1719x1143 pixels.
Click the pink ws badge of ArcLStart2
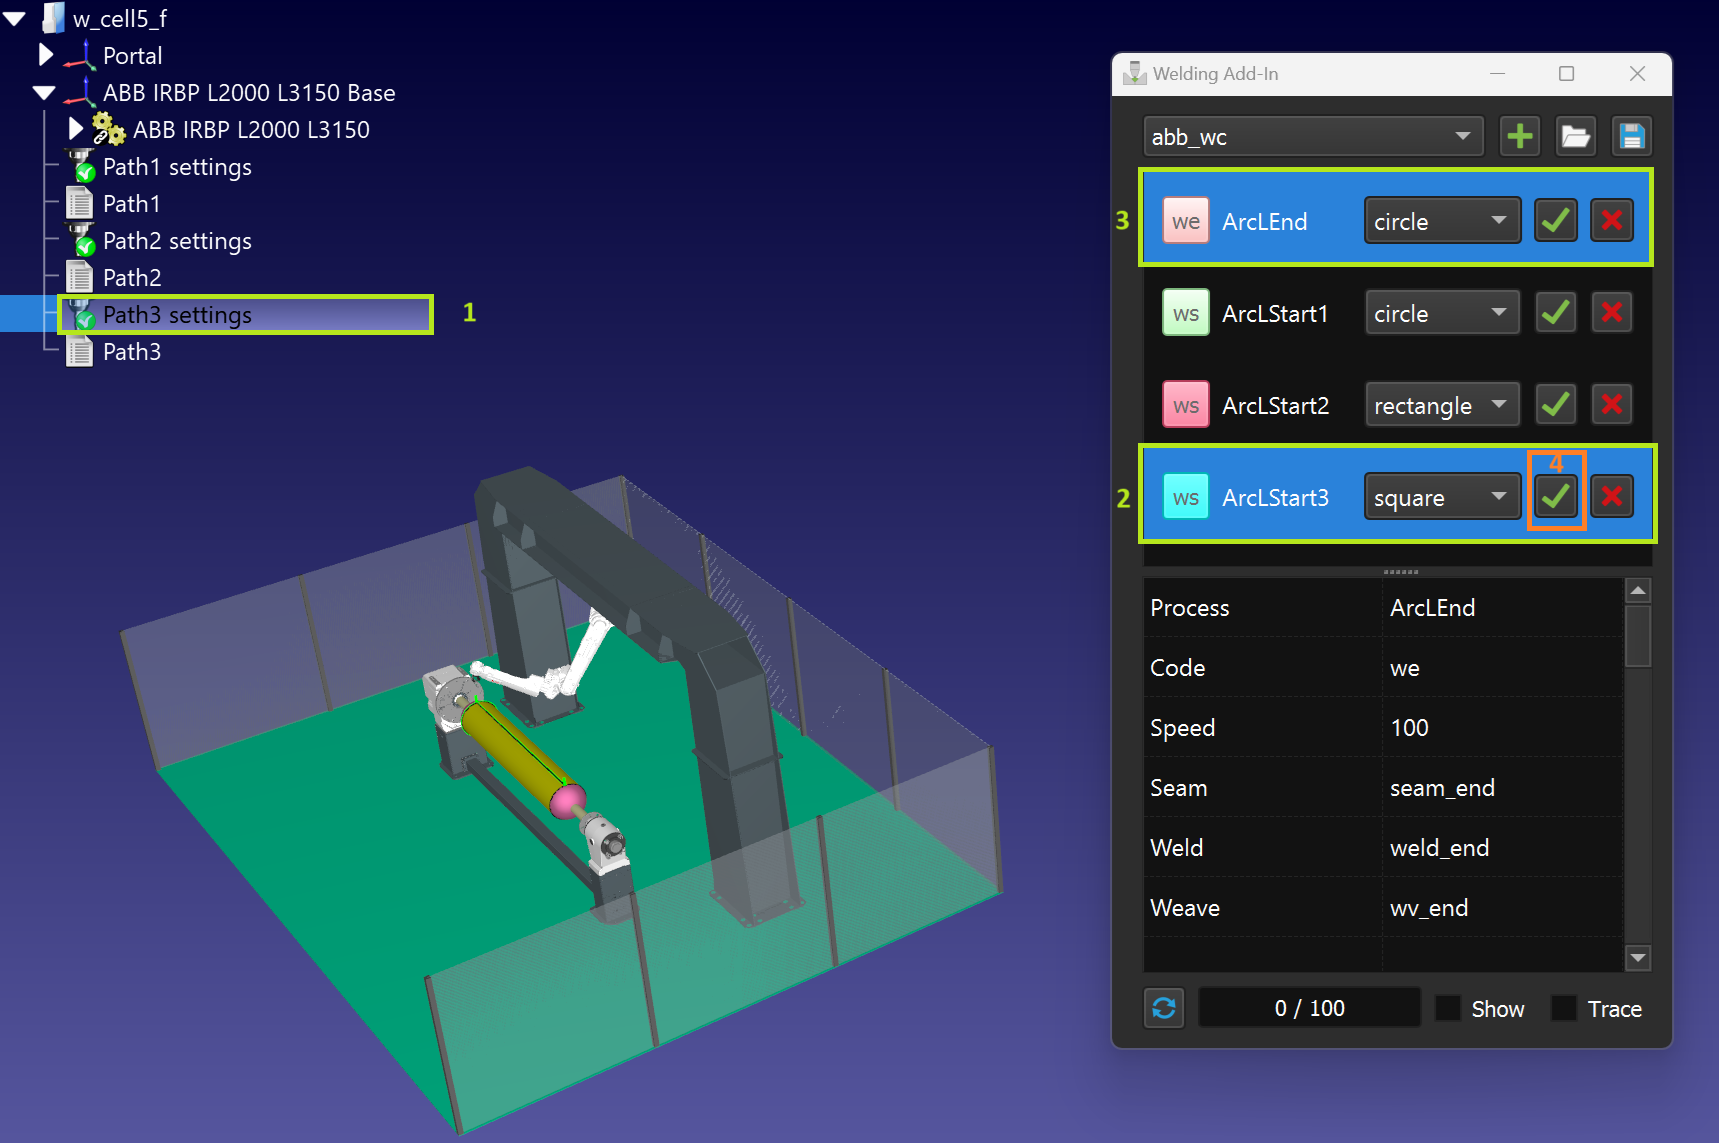click(x=1186, y=405)
